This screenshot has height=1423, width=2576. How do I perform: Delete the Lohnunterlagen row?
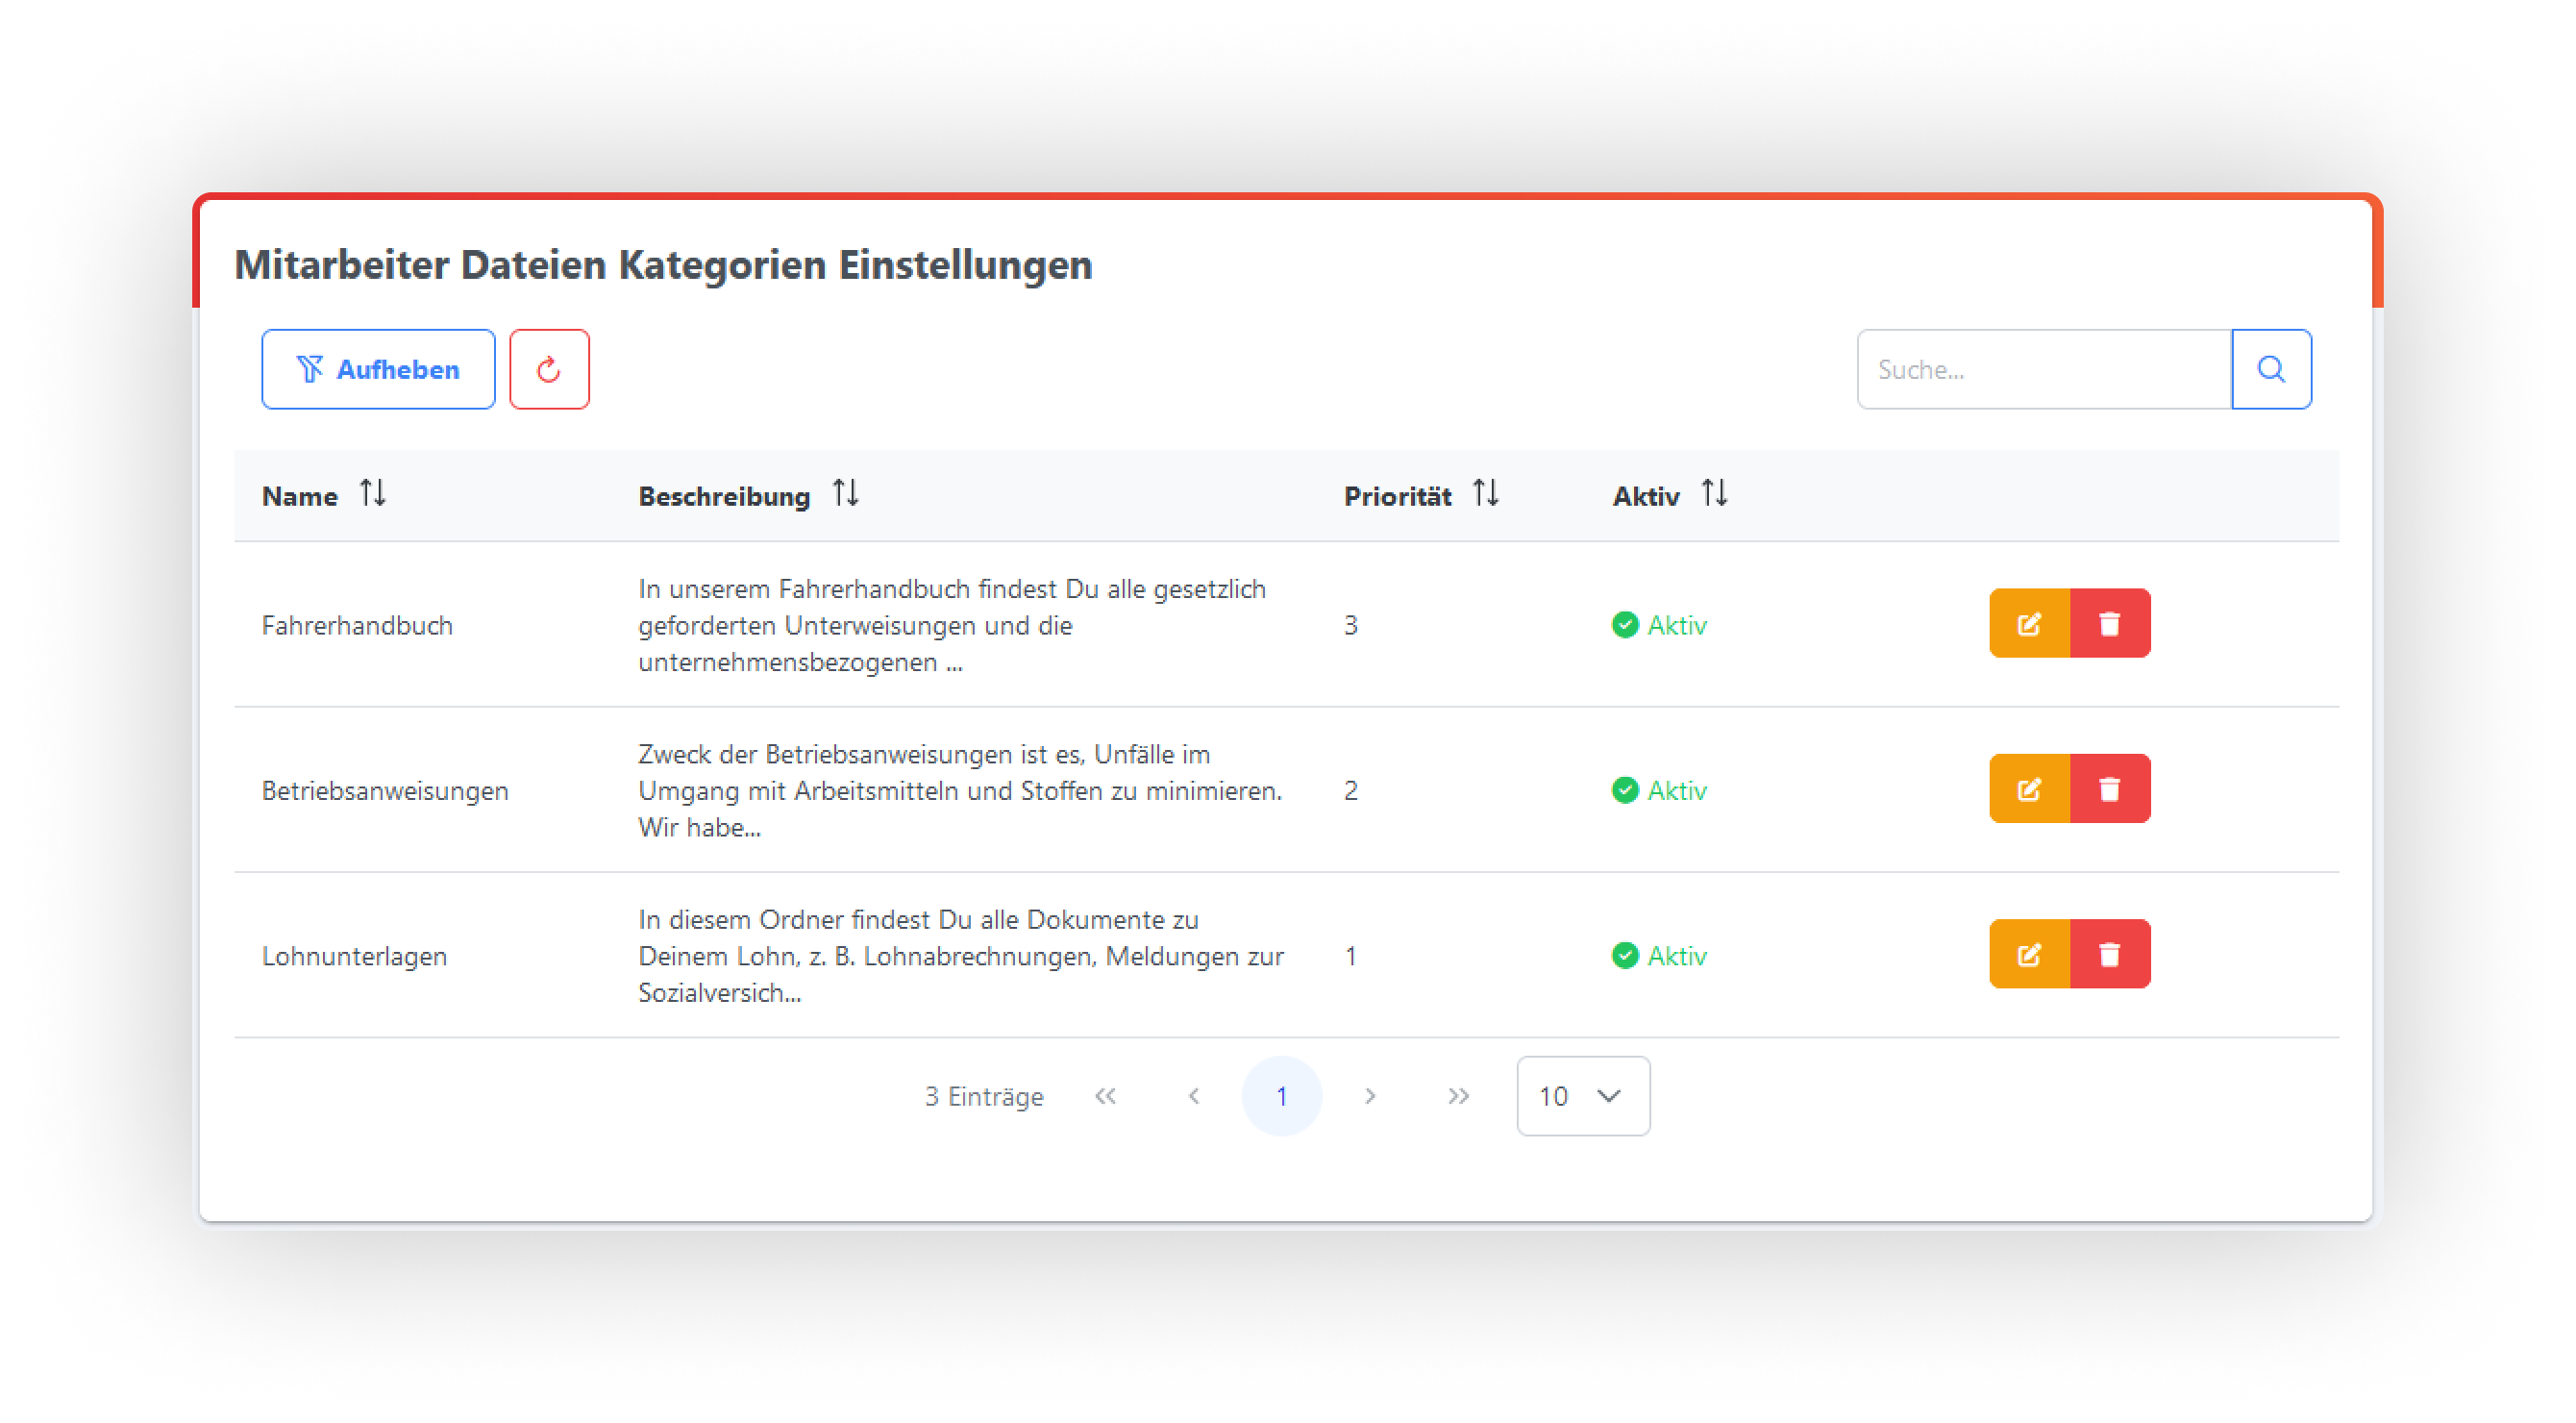click(x=2109, y=954)
